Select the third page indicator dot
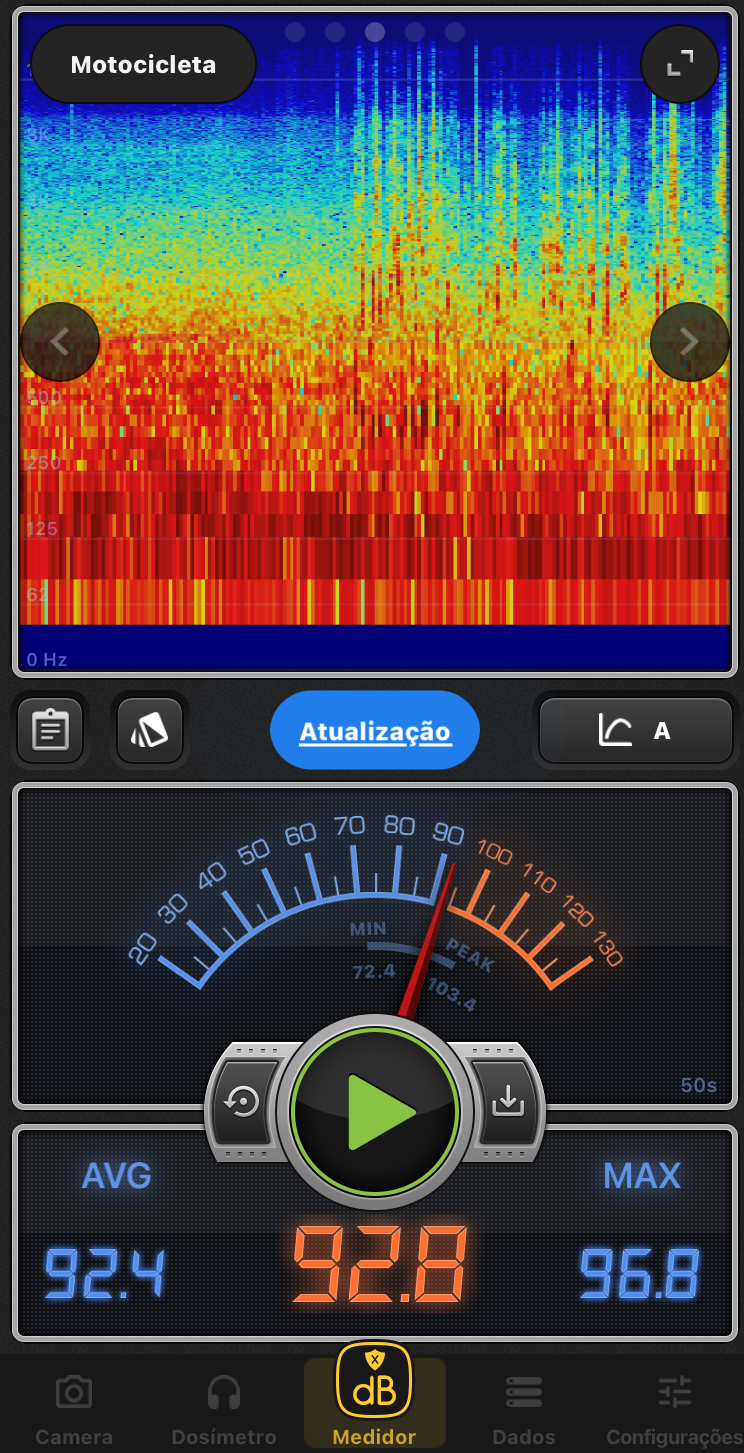 [375, 32]
